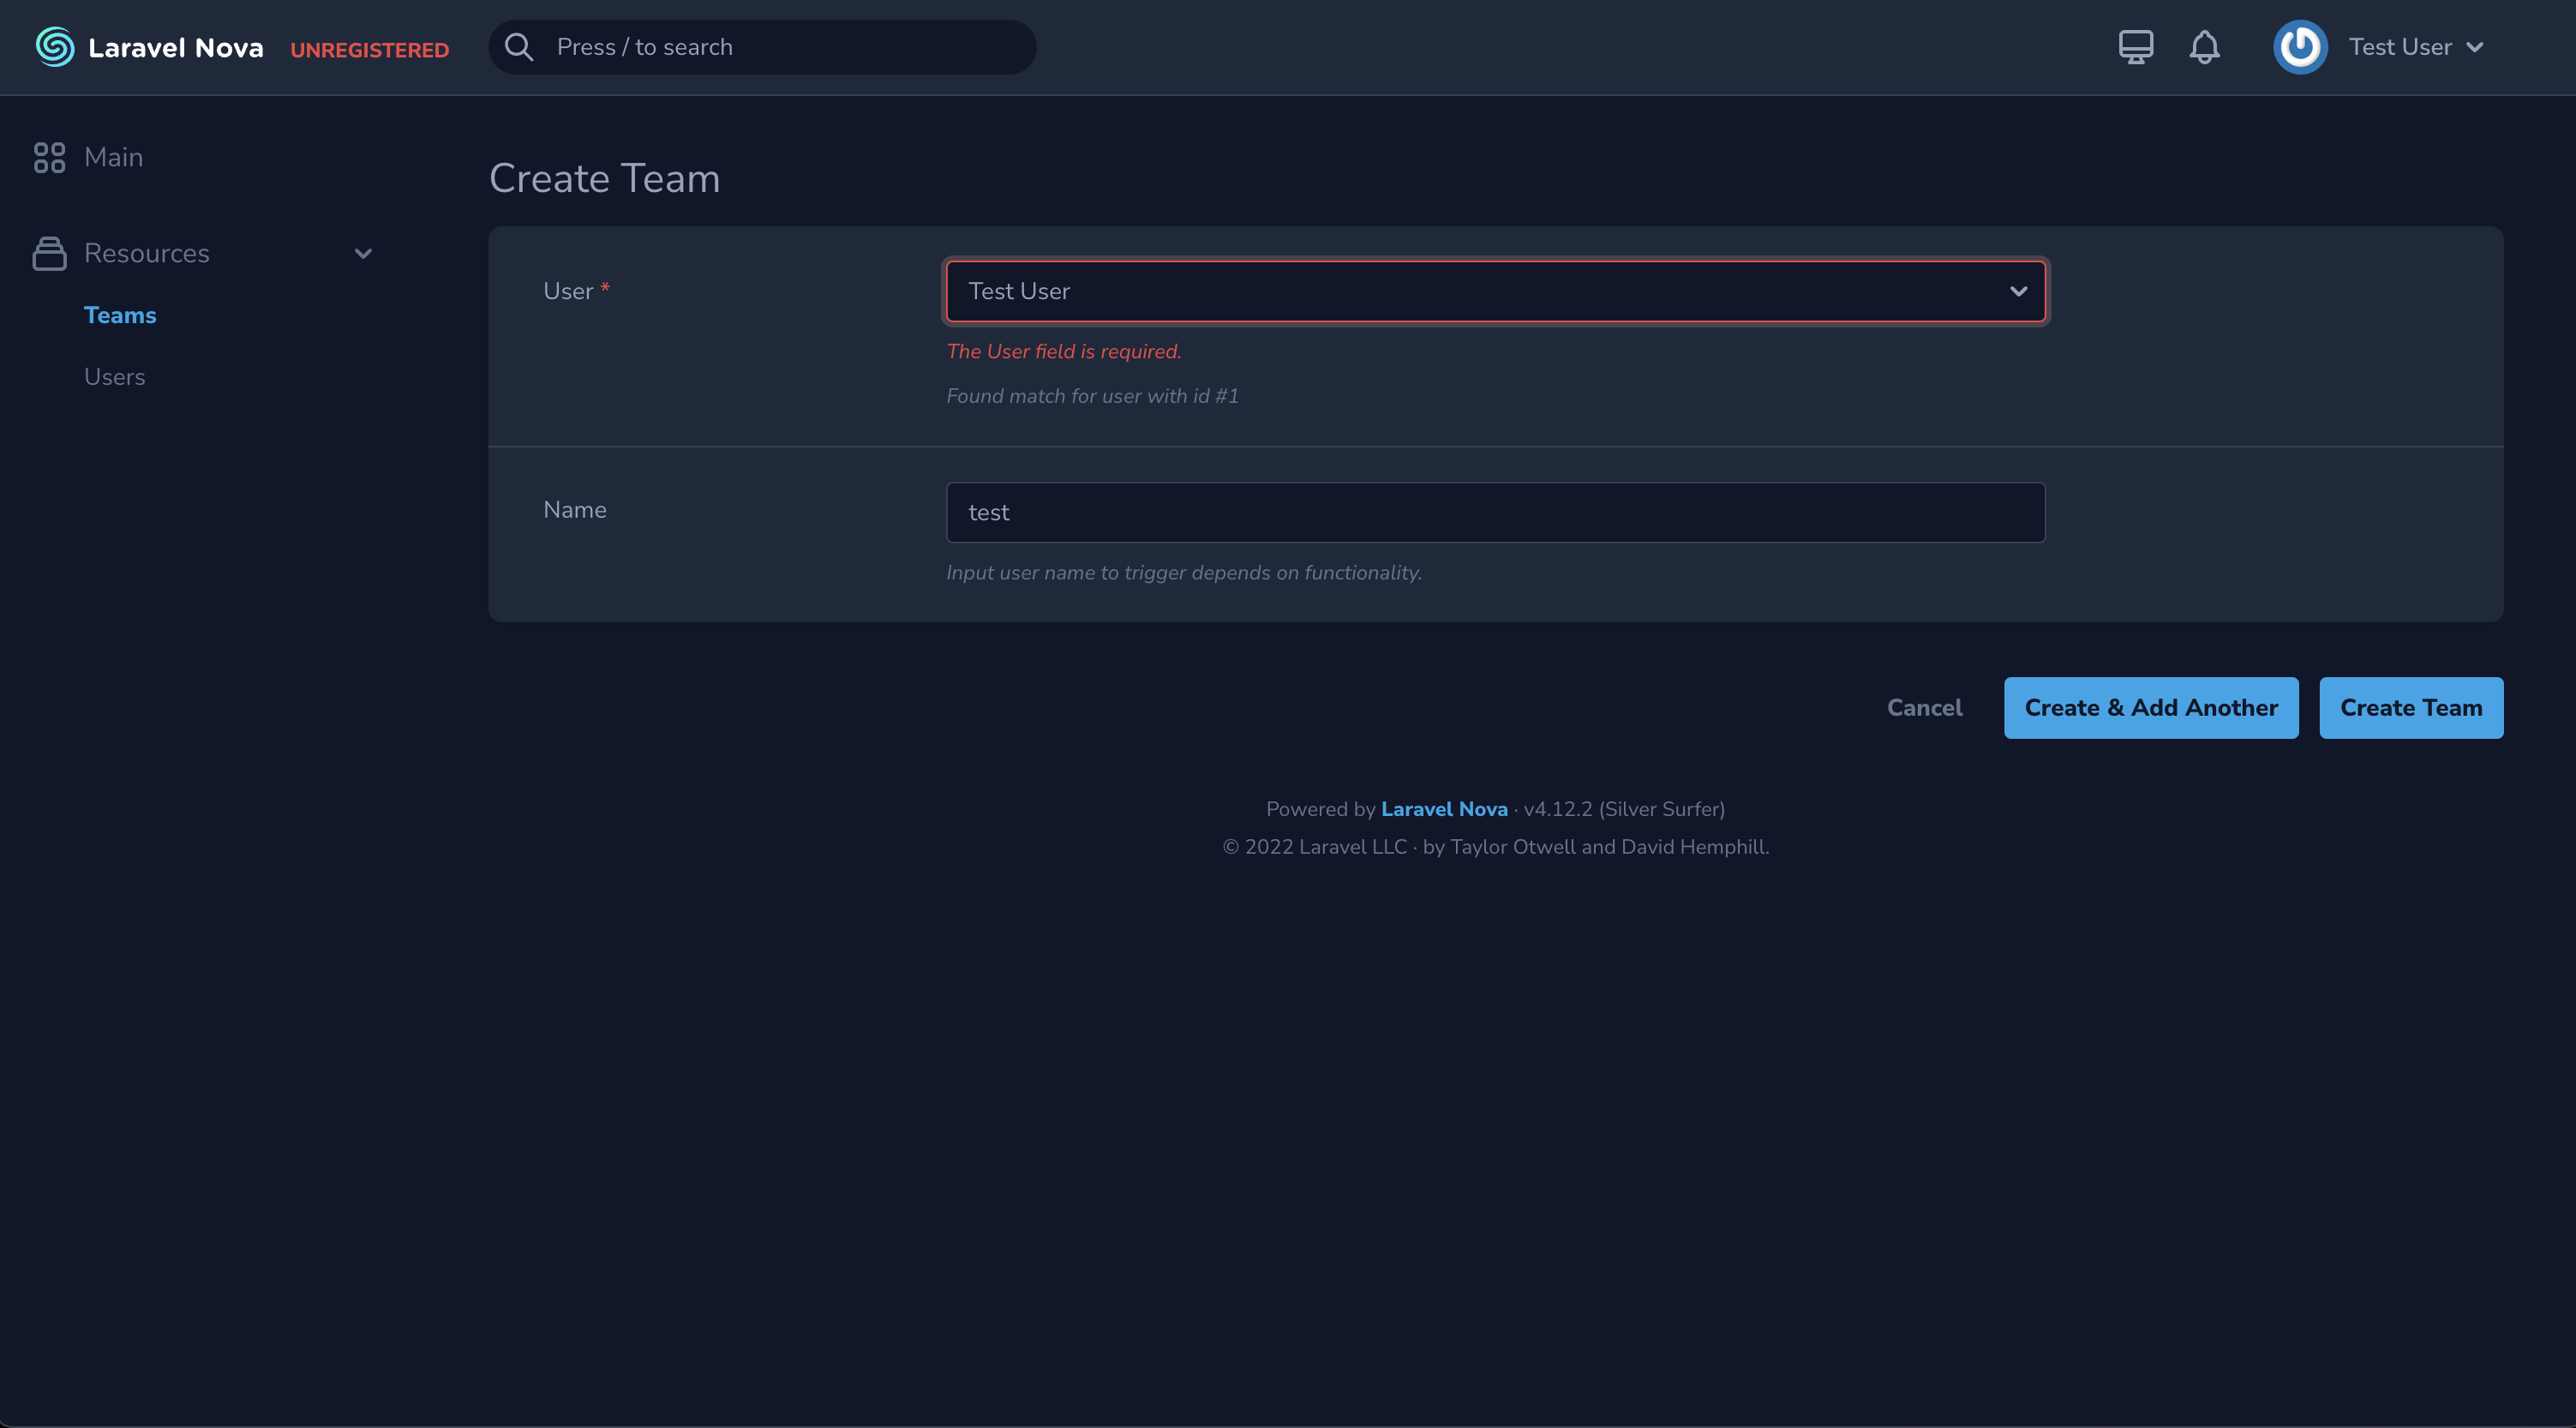Click inside the Name input field

click(x=1494, y=512)
